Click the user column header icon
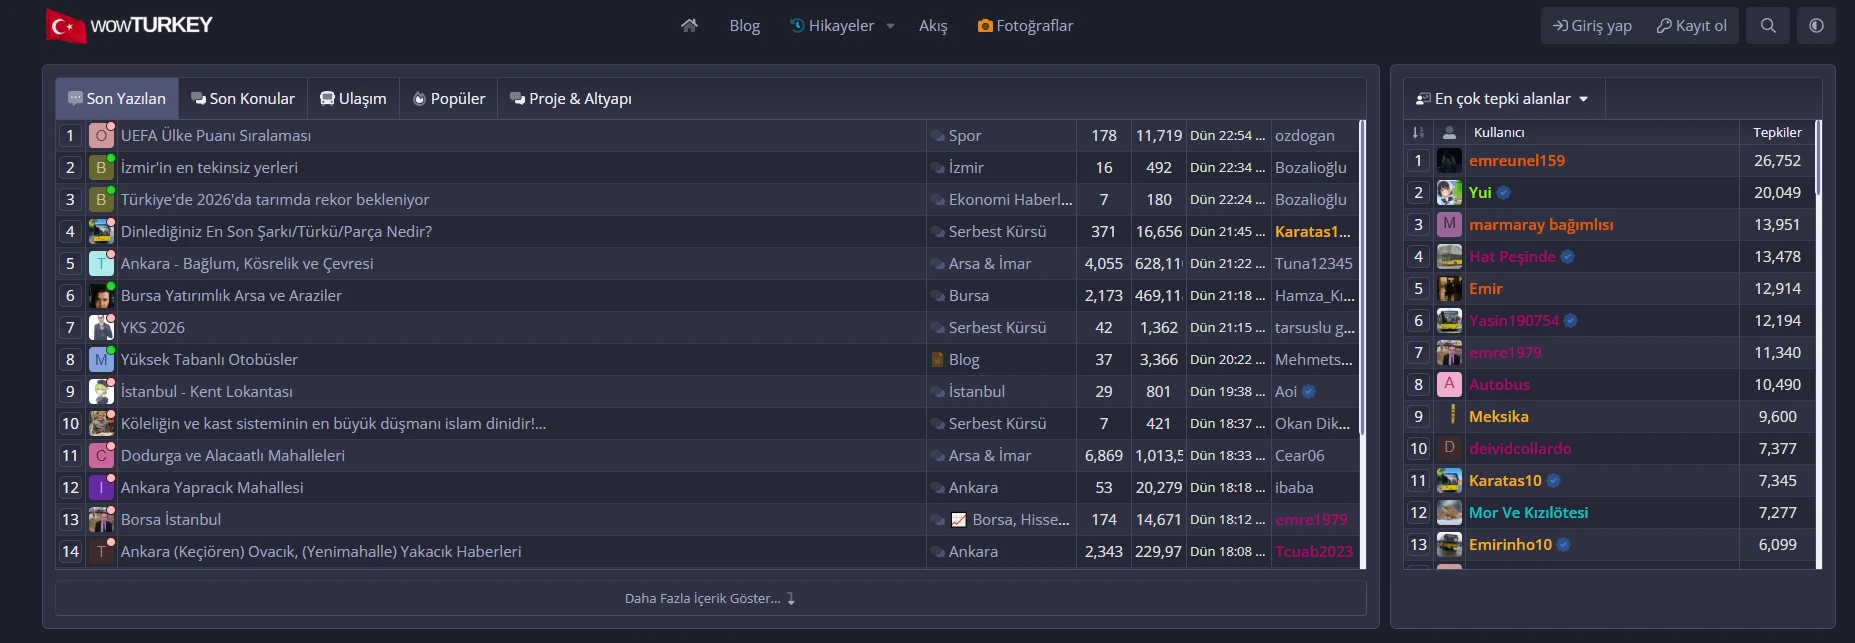The height and width of the screenshot is (643, 1855). click(x=1449, y=132)
